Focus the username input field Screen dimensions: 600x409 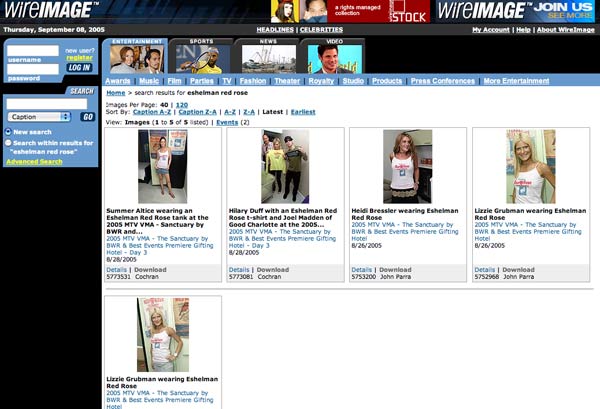[x=33, y=51]
